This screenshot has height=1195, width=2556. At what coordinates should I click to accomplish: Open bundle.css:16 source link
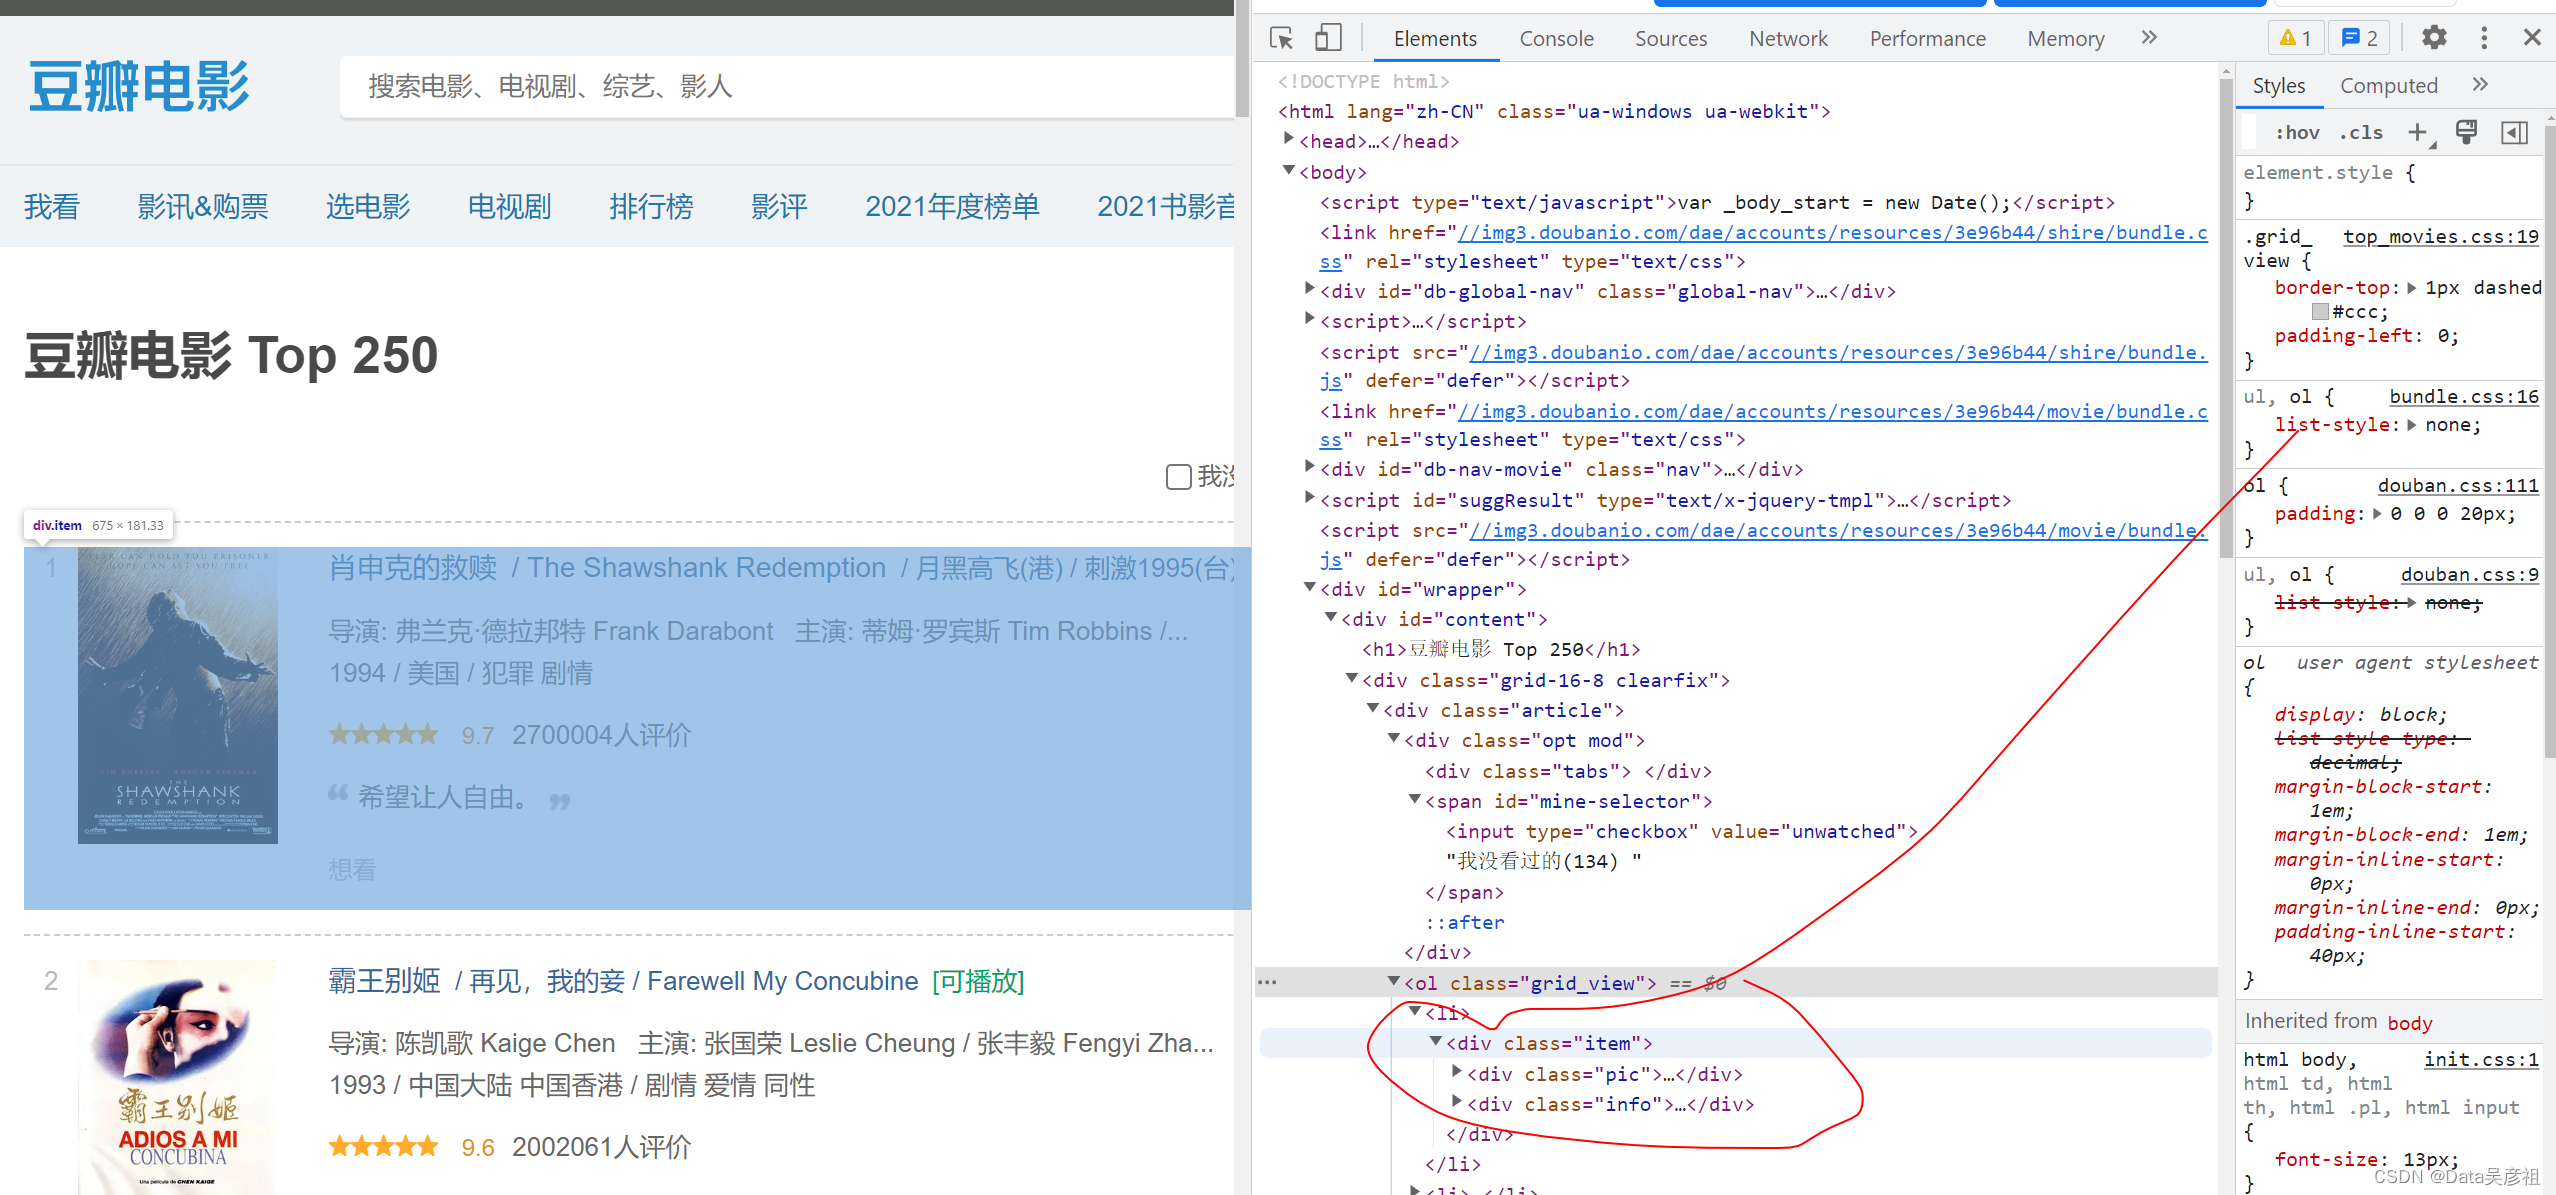(2463, 396)
